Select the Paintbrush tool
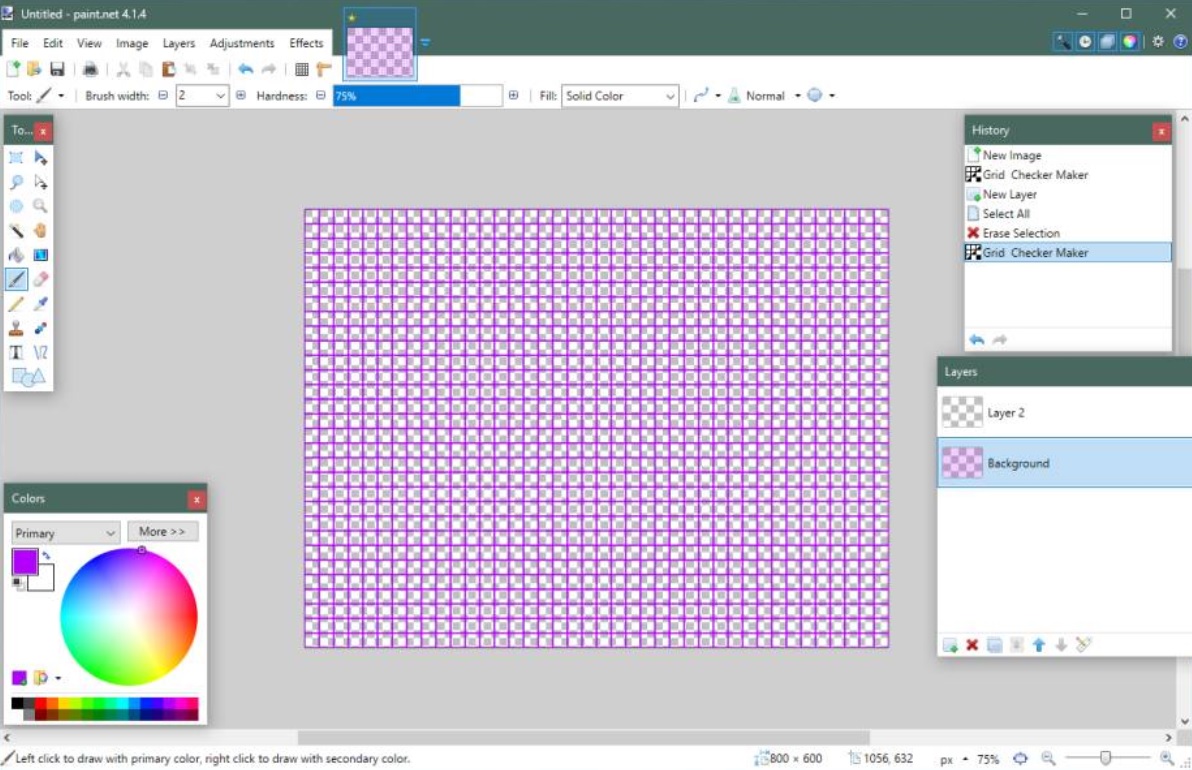 (x=16, y=279)
